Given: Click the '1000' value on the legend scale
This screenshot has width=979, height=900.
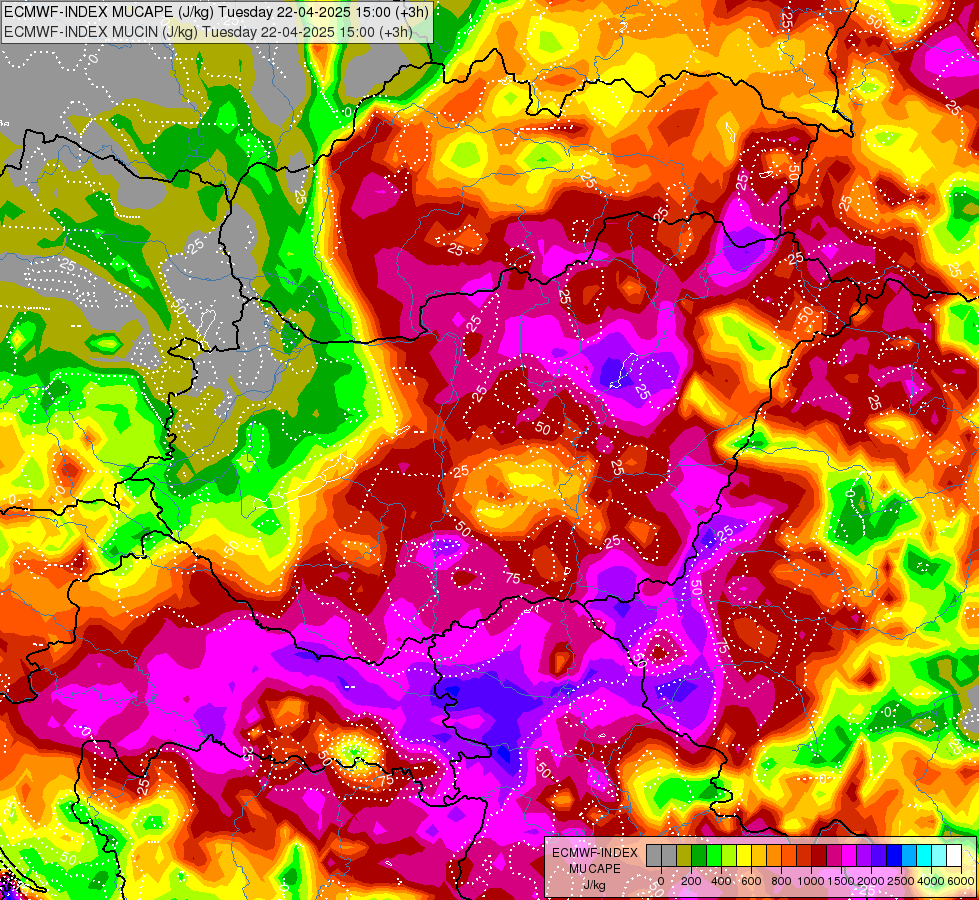Looking at the screenshot, I should pos(811,881).
